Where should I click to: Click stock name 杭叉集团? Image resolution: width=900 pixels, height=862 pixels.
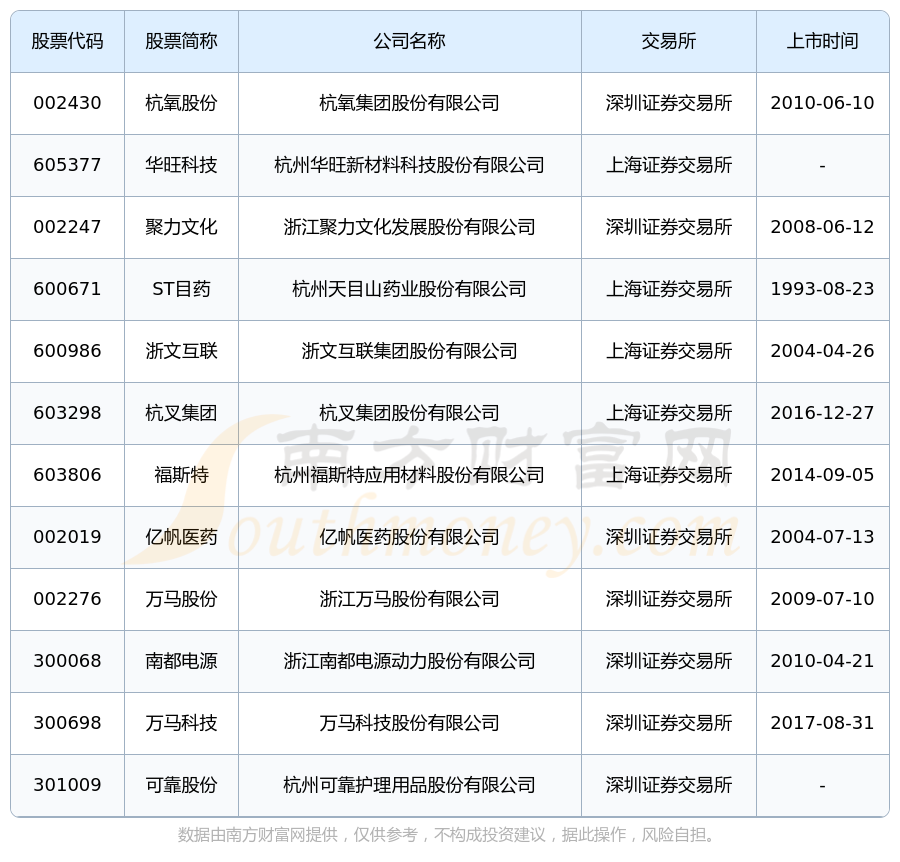(181, 413)
